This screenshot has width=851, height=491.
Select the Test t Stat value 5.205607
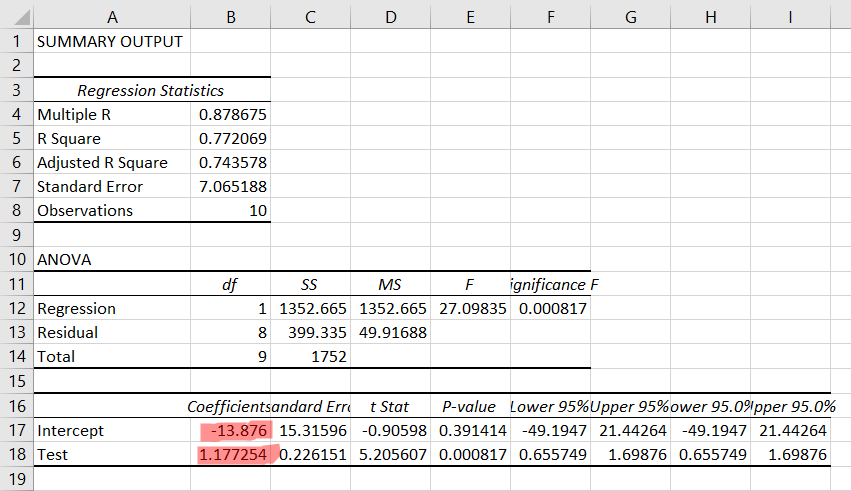click(390, 454)
